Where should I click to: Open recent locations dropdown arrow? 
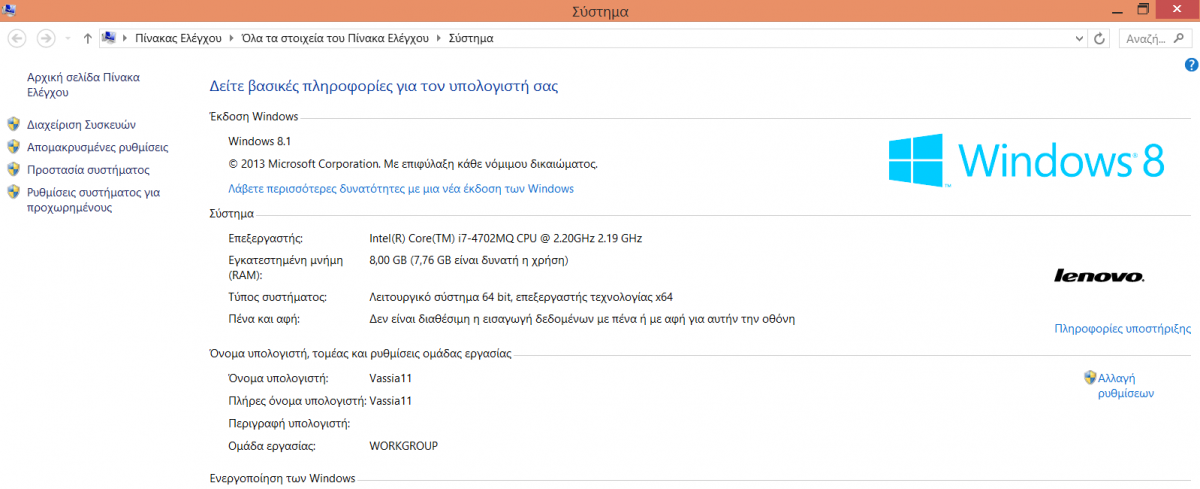click(67, 39)
